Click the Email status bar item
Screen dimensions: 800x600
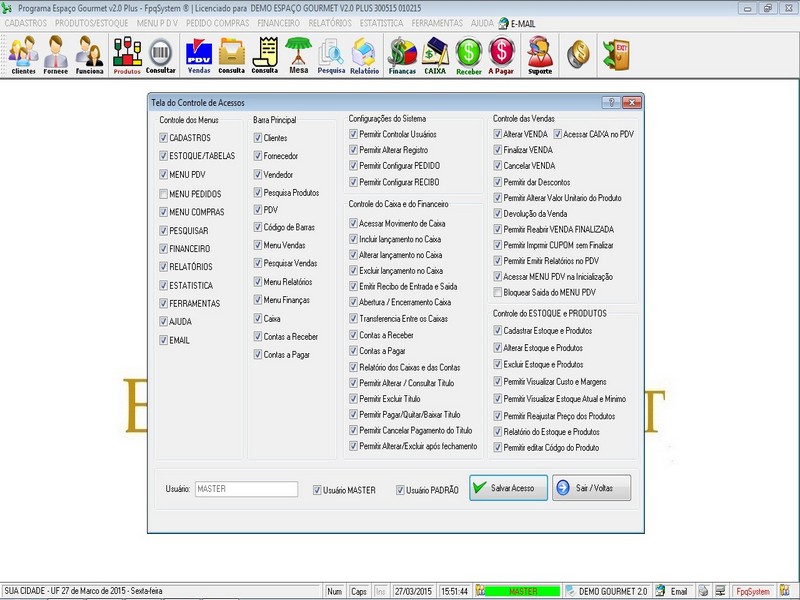point(673,591)
